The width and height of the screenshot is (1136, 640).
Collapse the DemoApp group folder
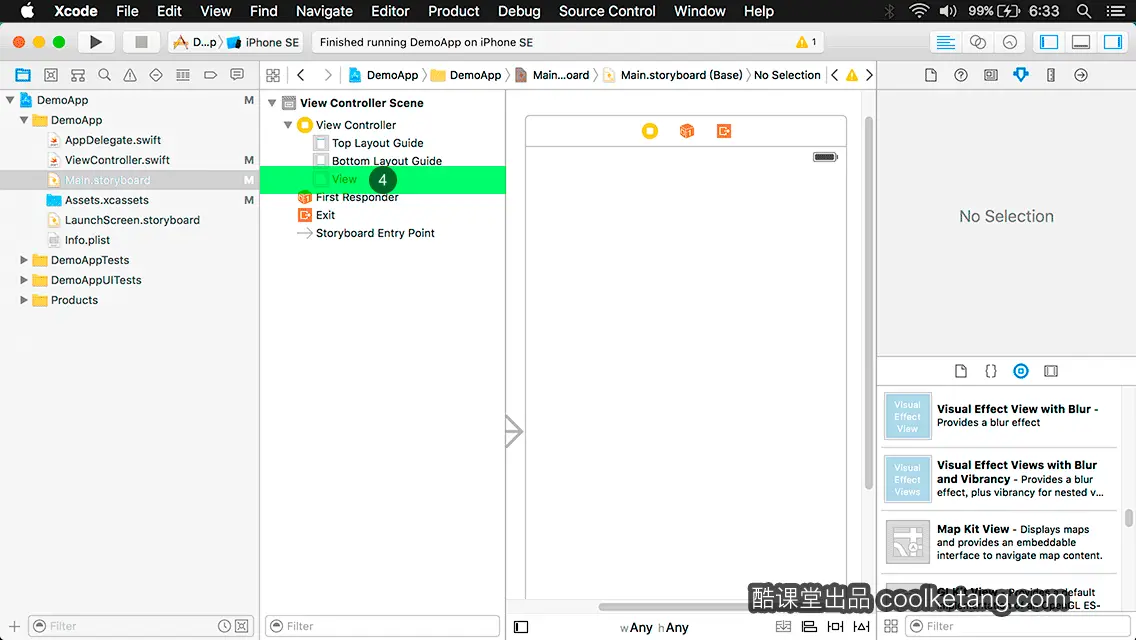[x=24, y=120]
